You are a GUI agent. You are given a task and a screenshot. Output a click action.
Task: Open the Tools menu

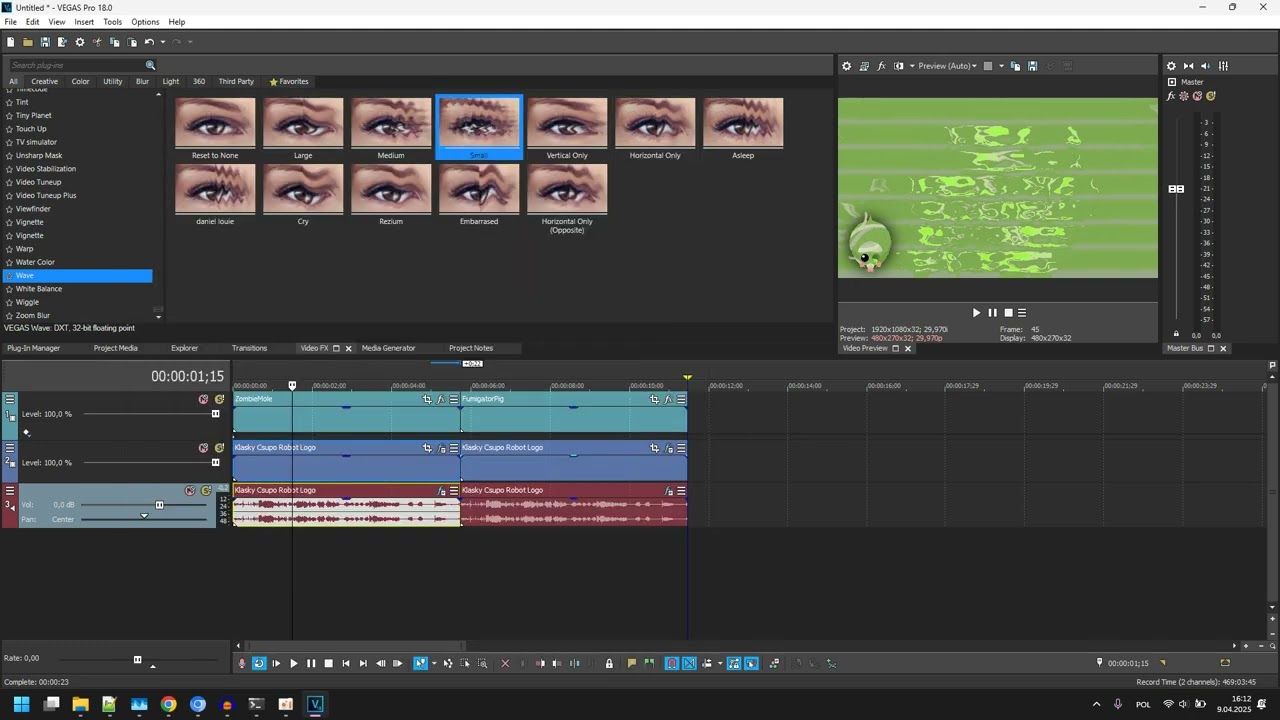[x=112, y=22]
